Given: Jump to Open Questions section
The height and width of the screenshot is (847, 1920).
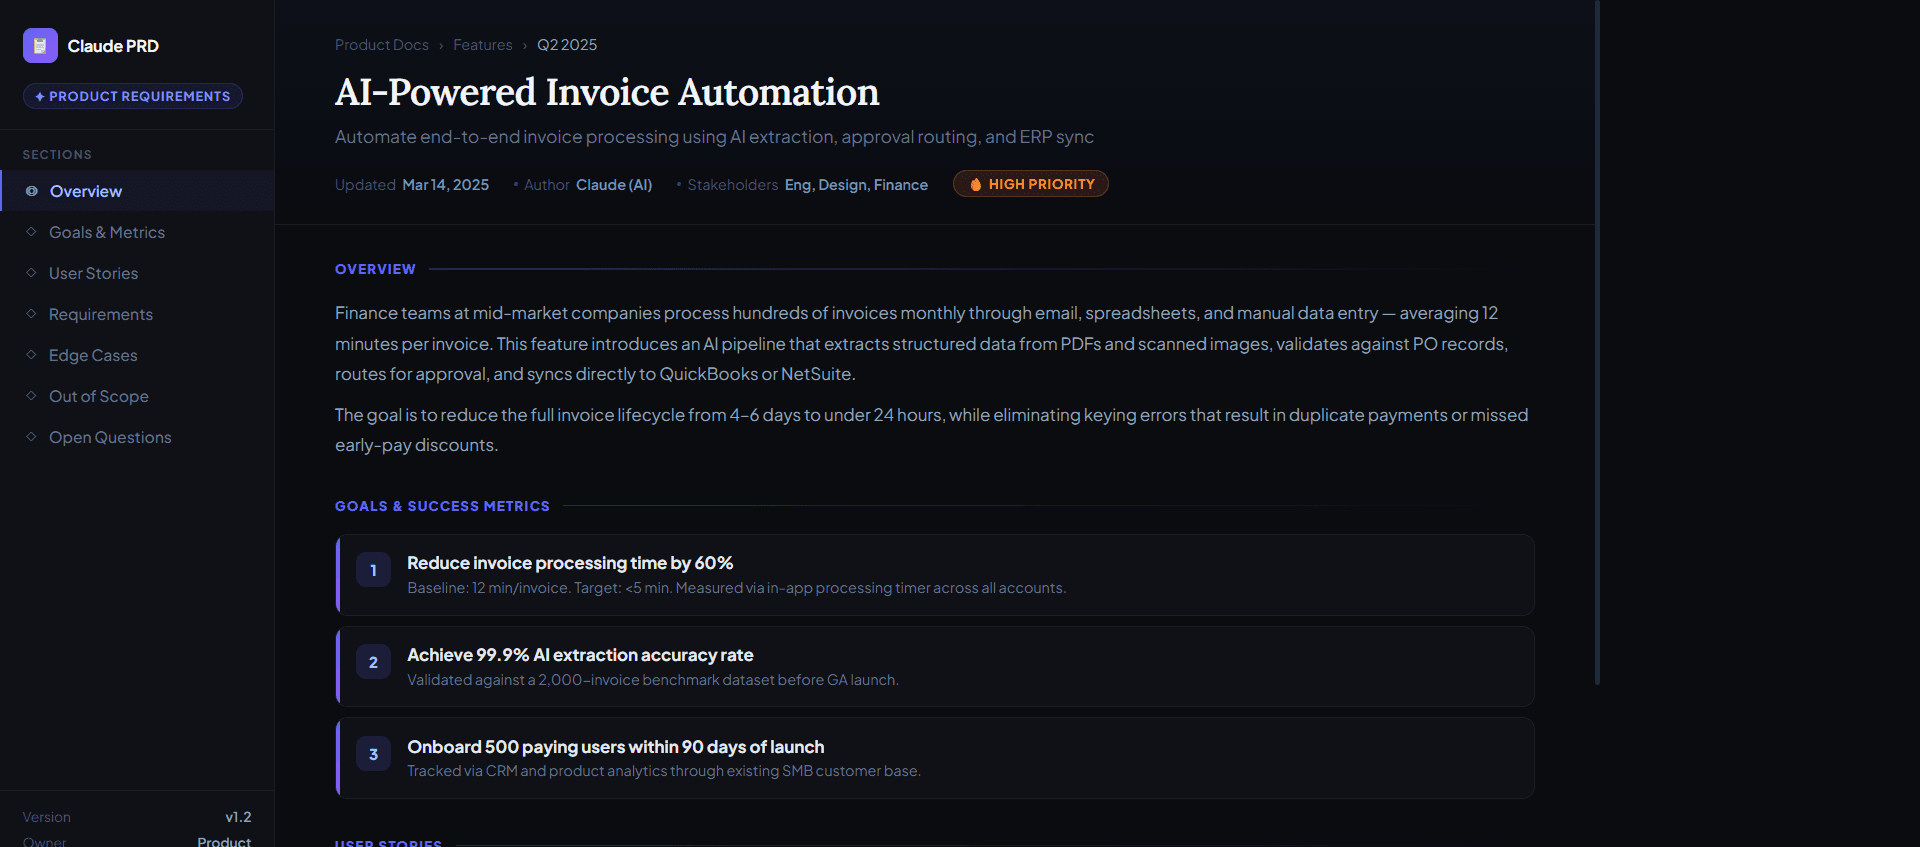Looking at the screenshot, I should [x=110, y=437].
